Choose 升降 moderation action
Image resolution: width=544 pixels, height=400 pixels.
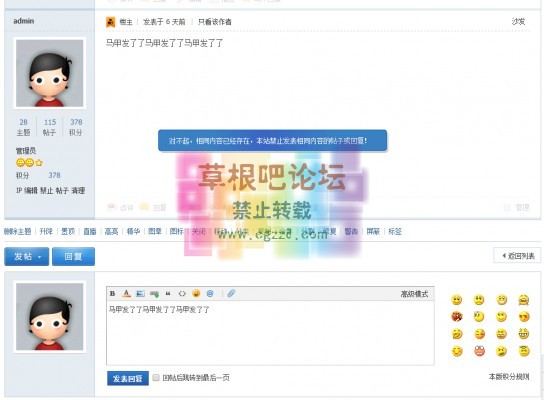coord(46,231)
